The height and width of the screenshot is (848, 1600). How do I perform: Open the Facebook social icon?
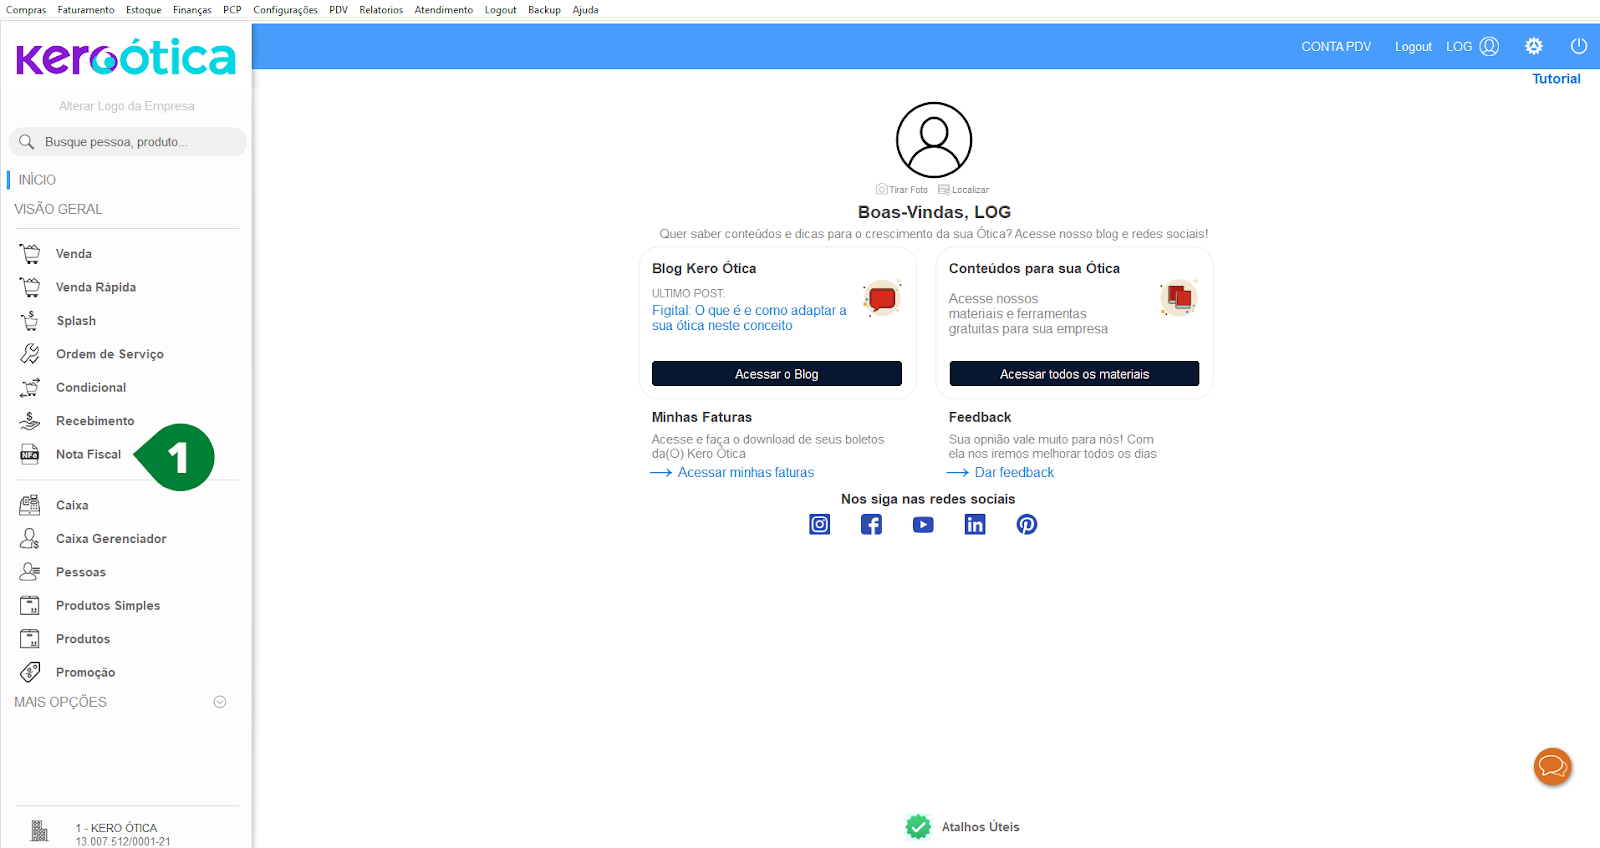tap(872, 524)
